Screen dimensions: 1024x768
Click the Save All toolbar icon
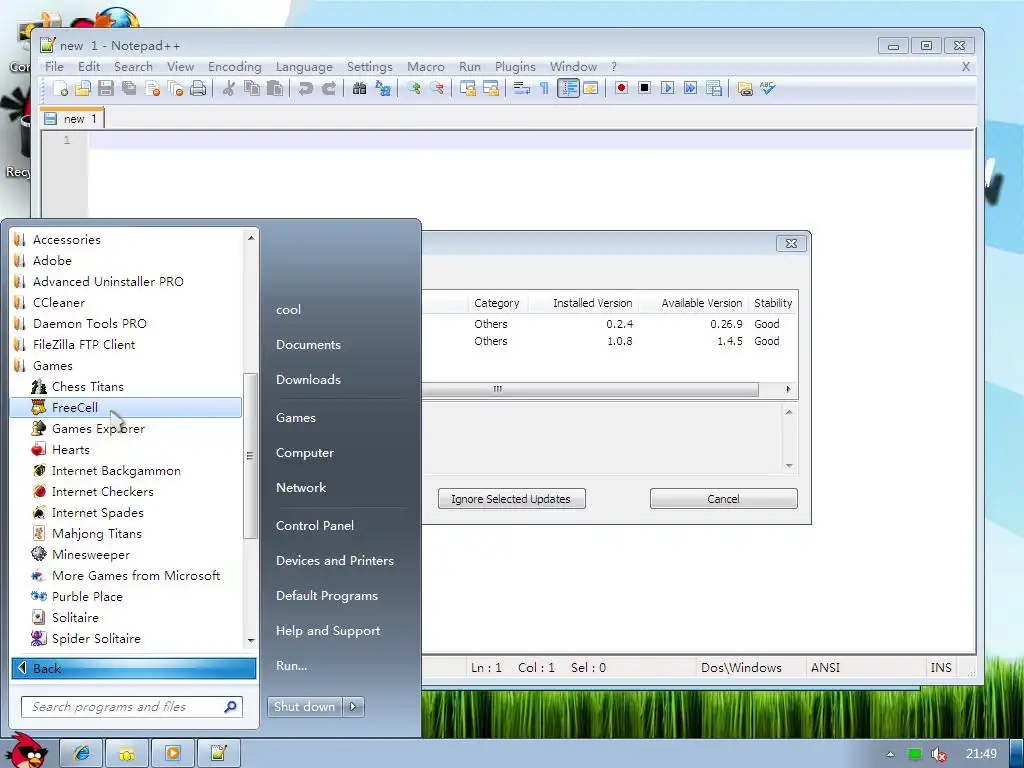point(129,88)
